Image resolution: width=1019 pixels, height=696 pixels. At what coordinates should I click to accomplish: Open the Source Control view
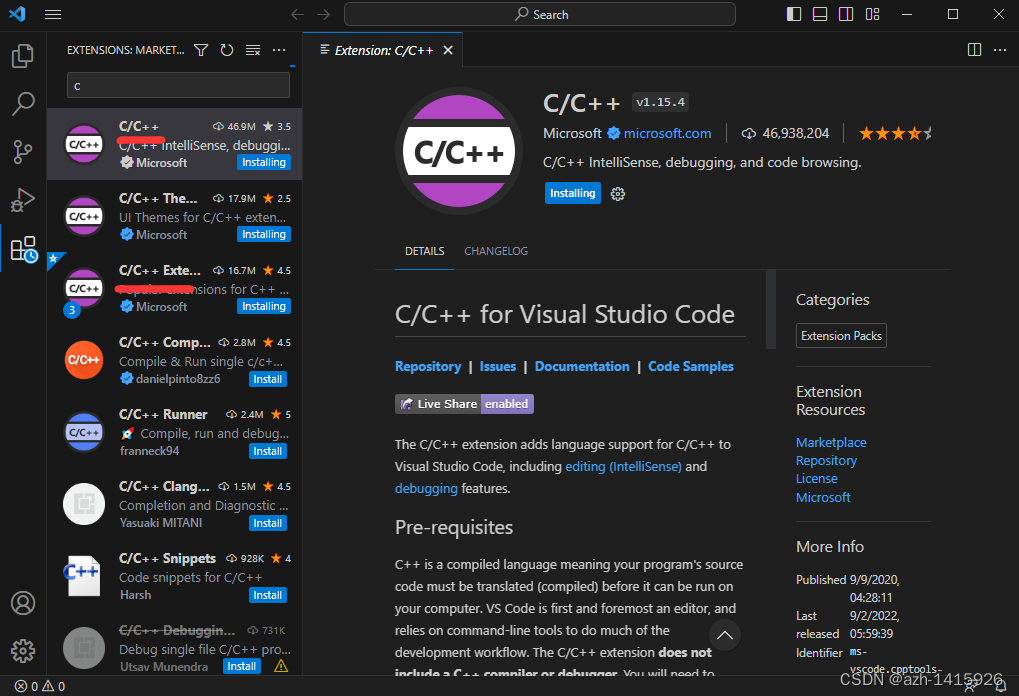pos(22,151)
